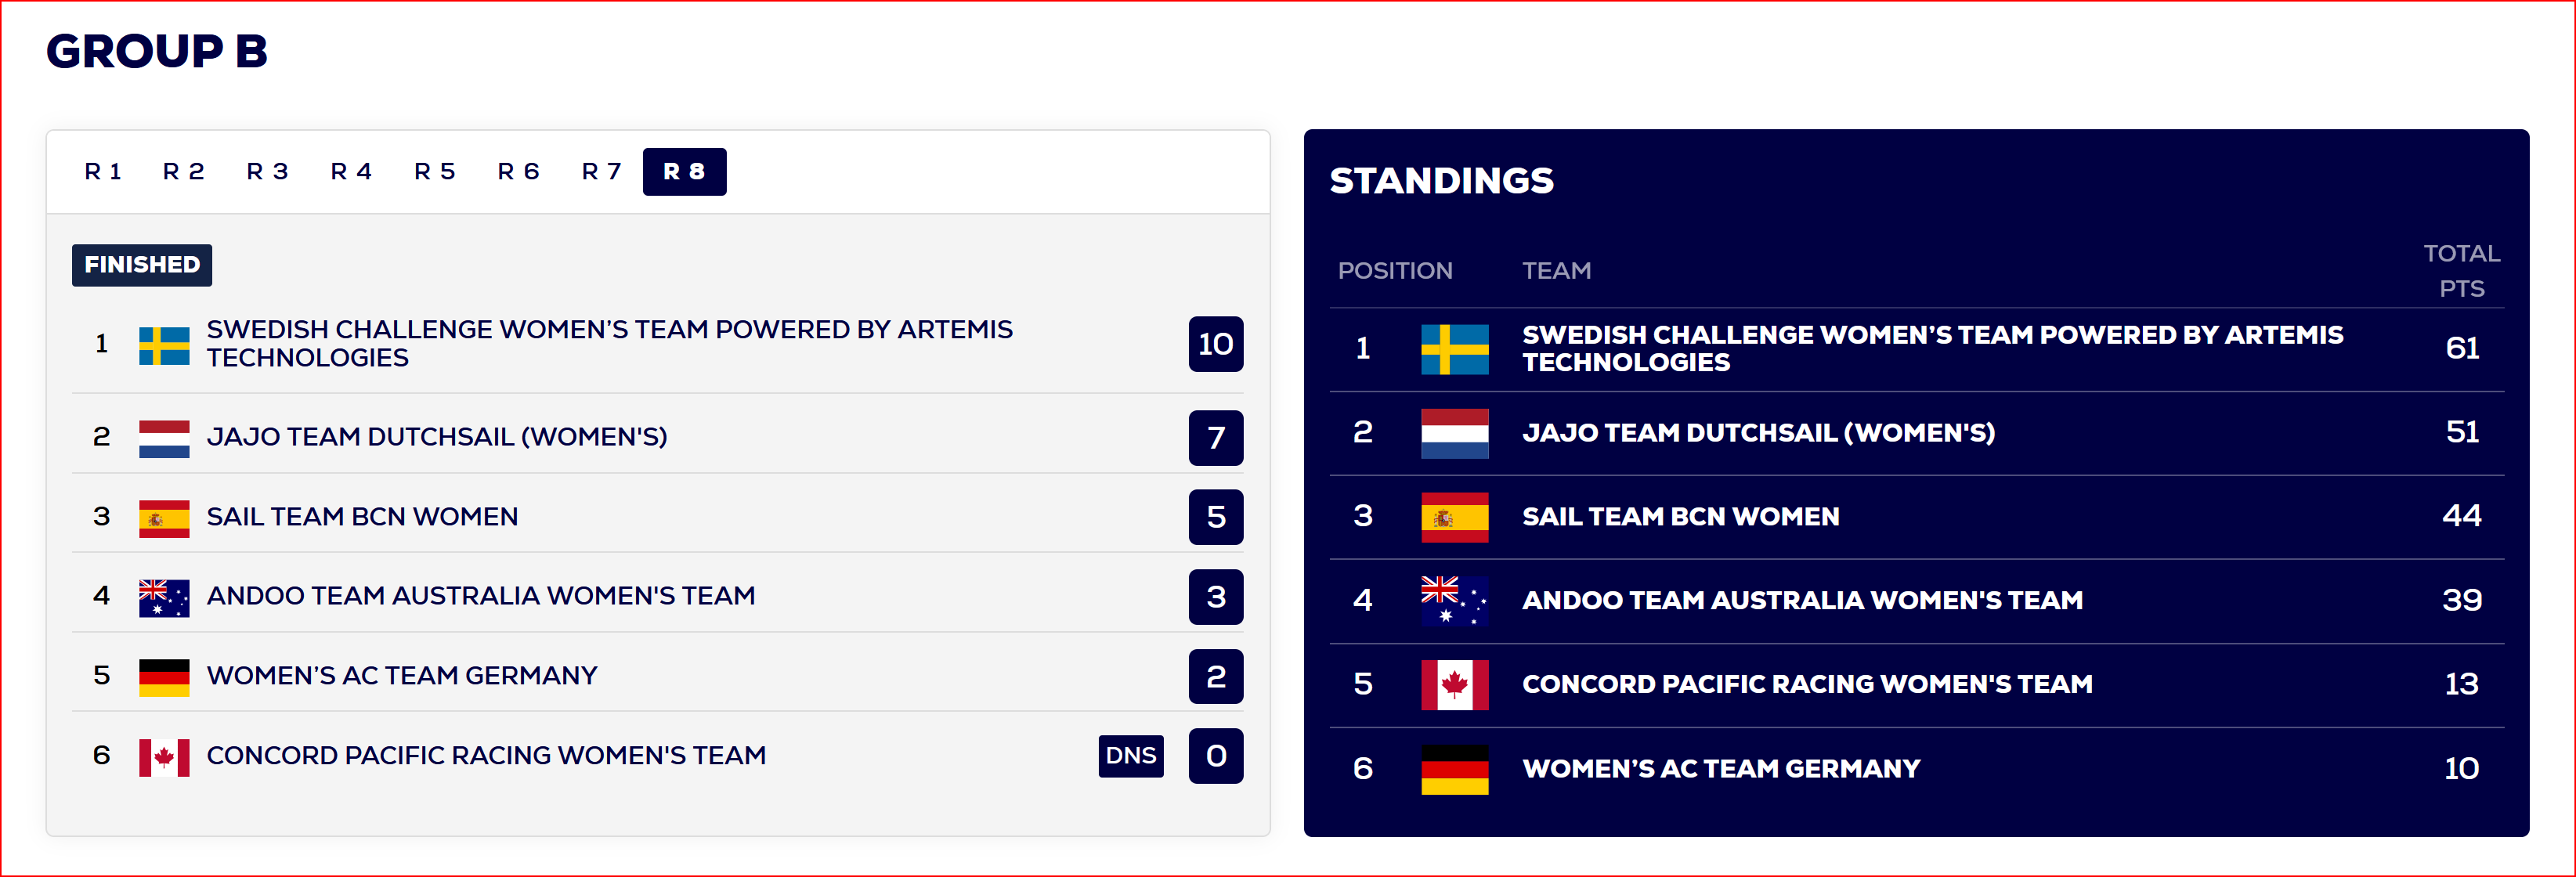Select the R 5 race tab
This screenshot has width=2576, height=877.
tap(435, 172)
